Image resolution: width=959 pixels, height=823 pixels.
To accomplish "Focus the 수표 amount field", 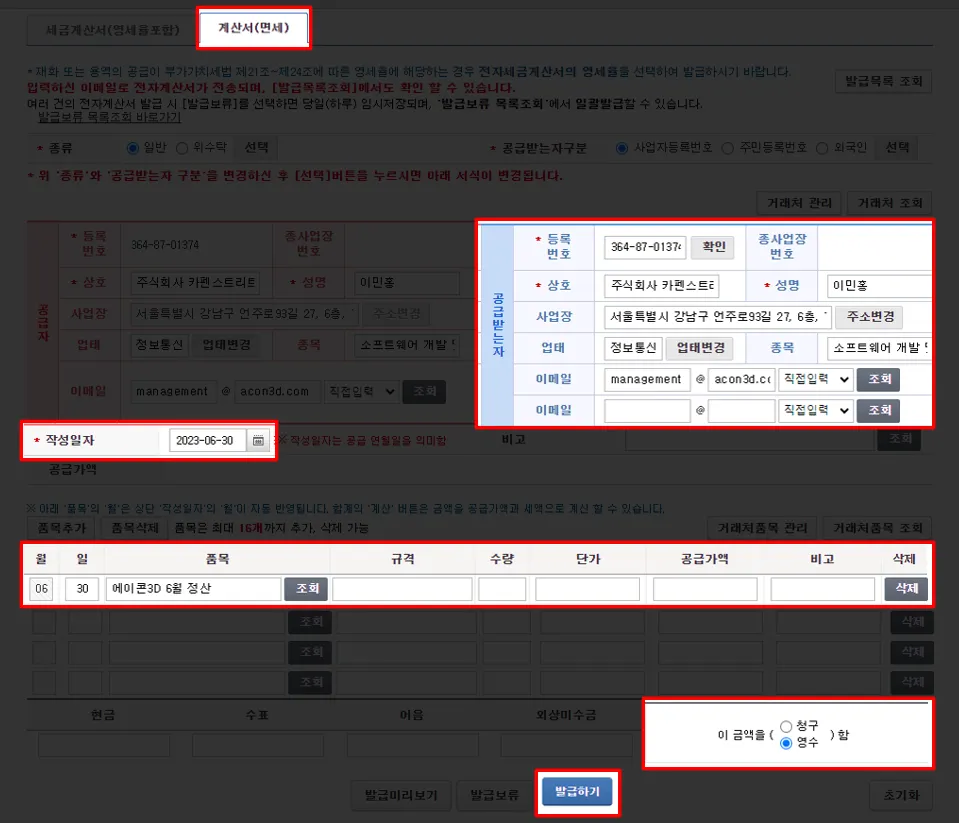I will (x=257, y=746).
